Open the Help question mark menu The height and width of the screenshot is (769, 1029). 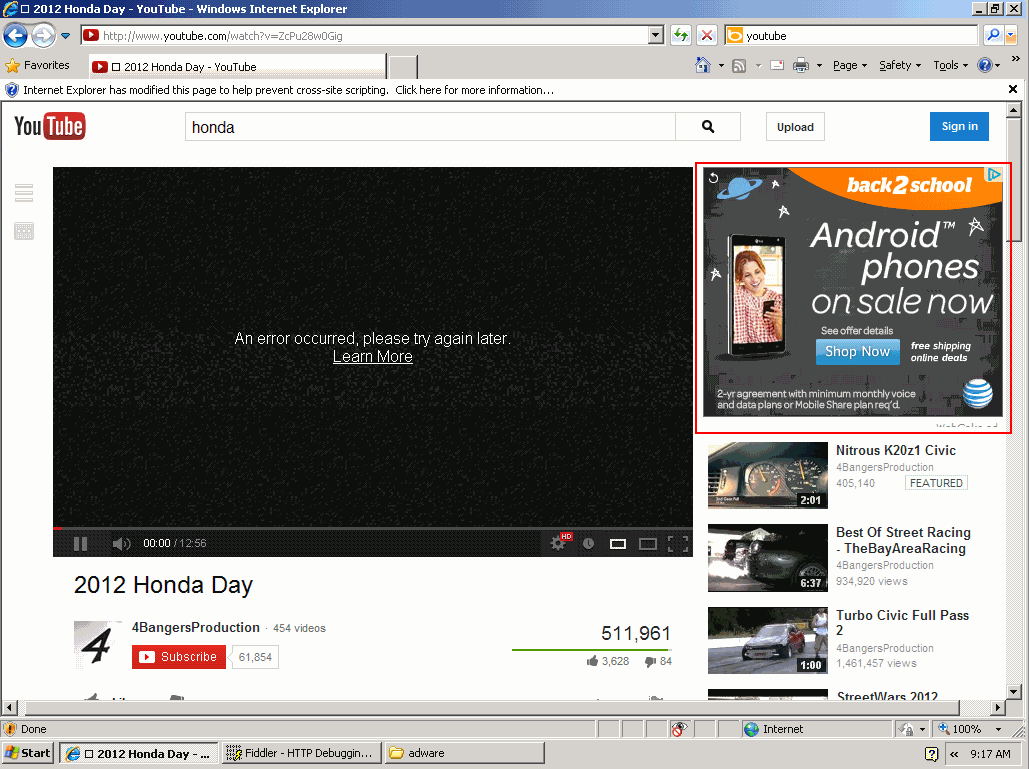click(988, 66)
